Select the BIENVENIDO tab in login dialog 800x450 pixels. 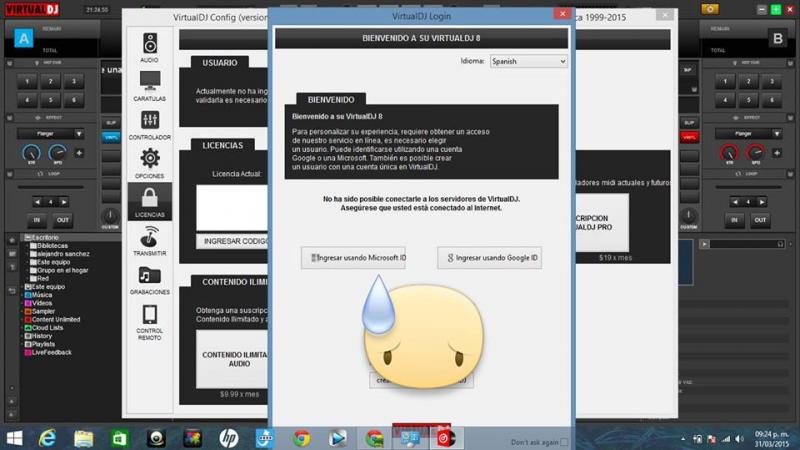[x=331, y=99]
